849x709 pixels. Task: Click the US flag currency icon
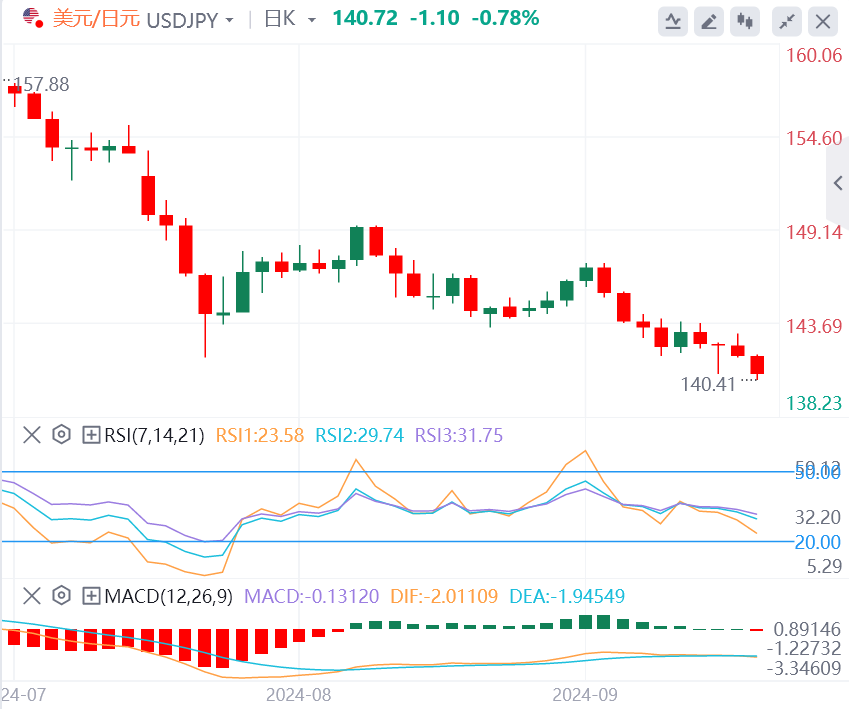32,18
